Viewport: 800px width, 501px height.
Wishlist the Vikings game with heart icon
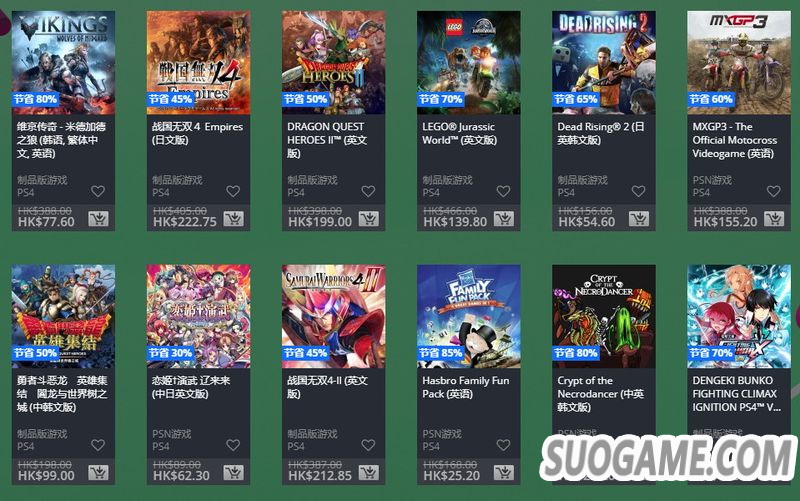coord(98,191)
